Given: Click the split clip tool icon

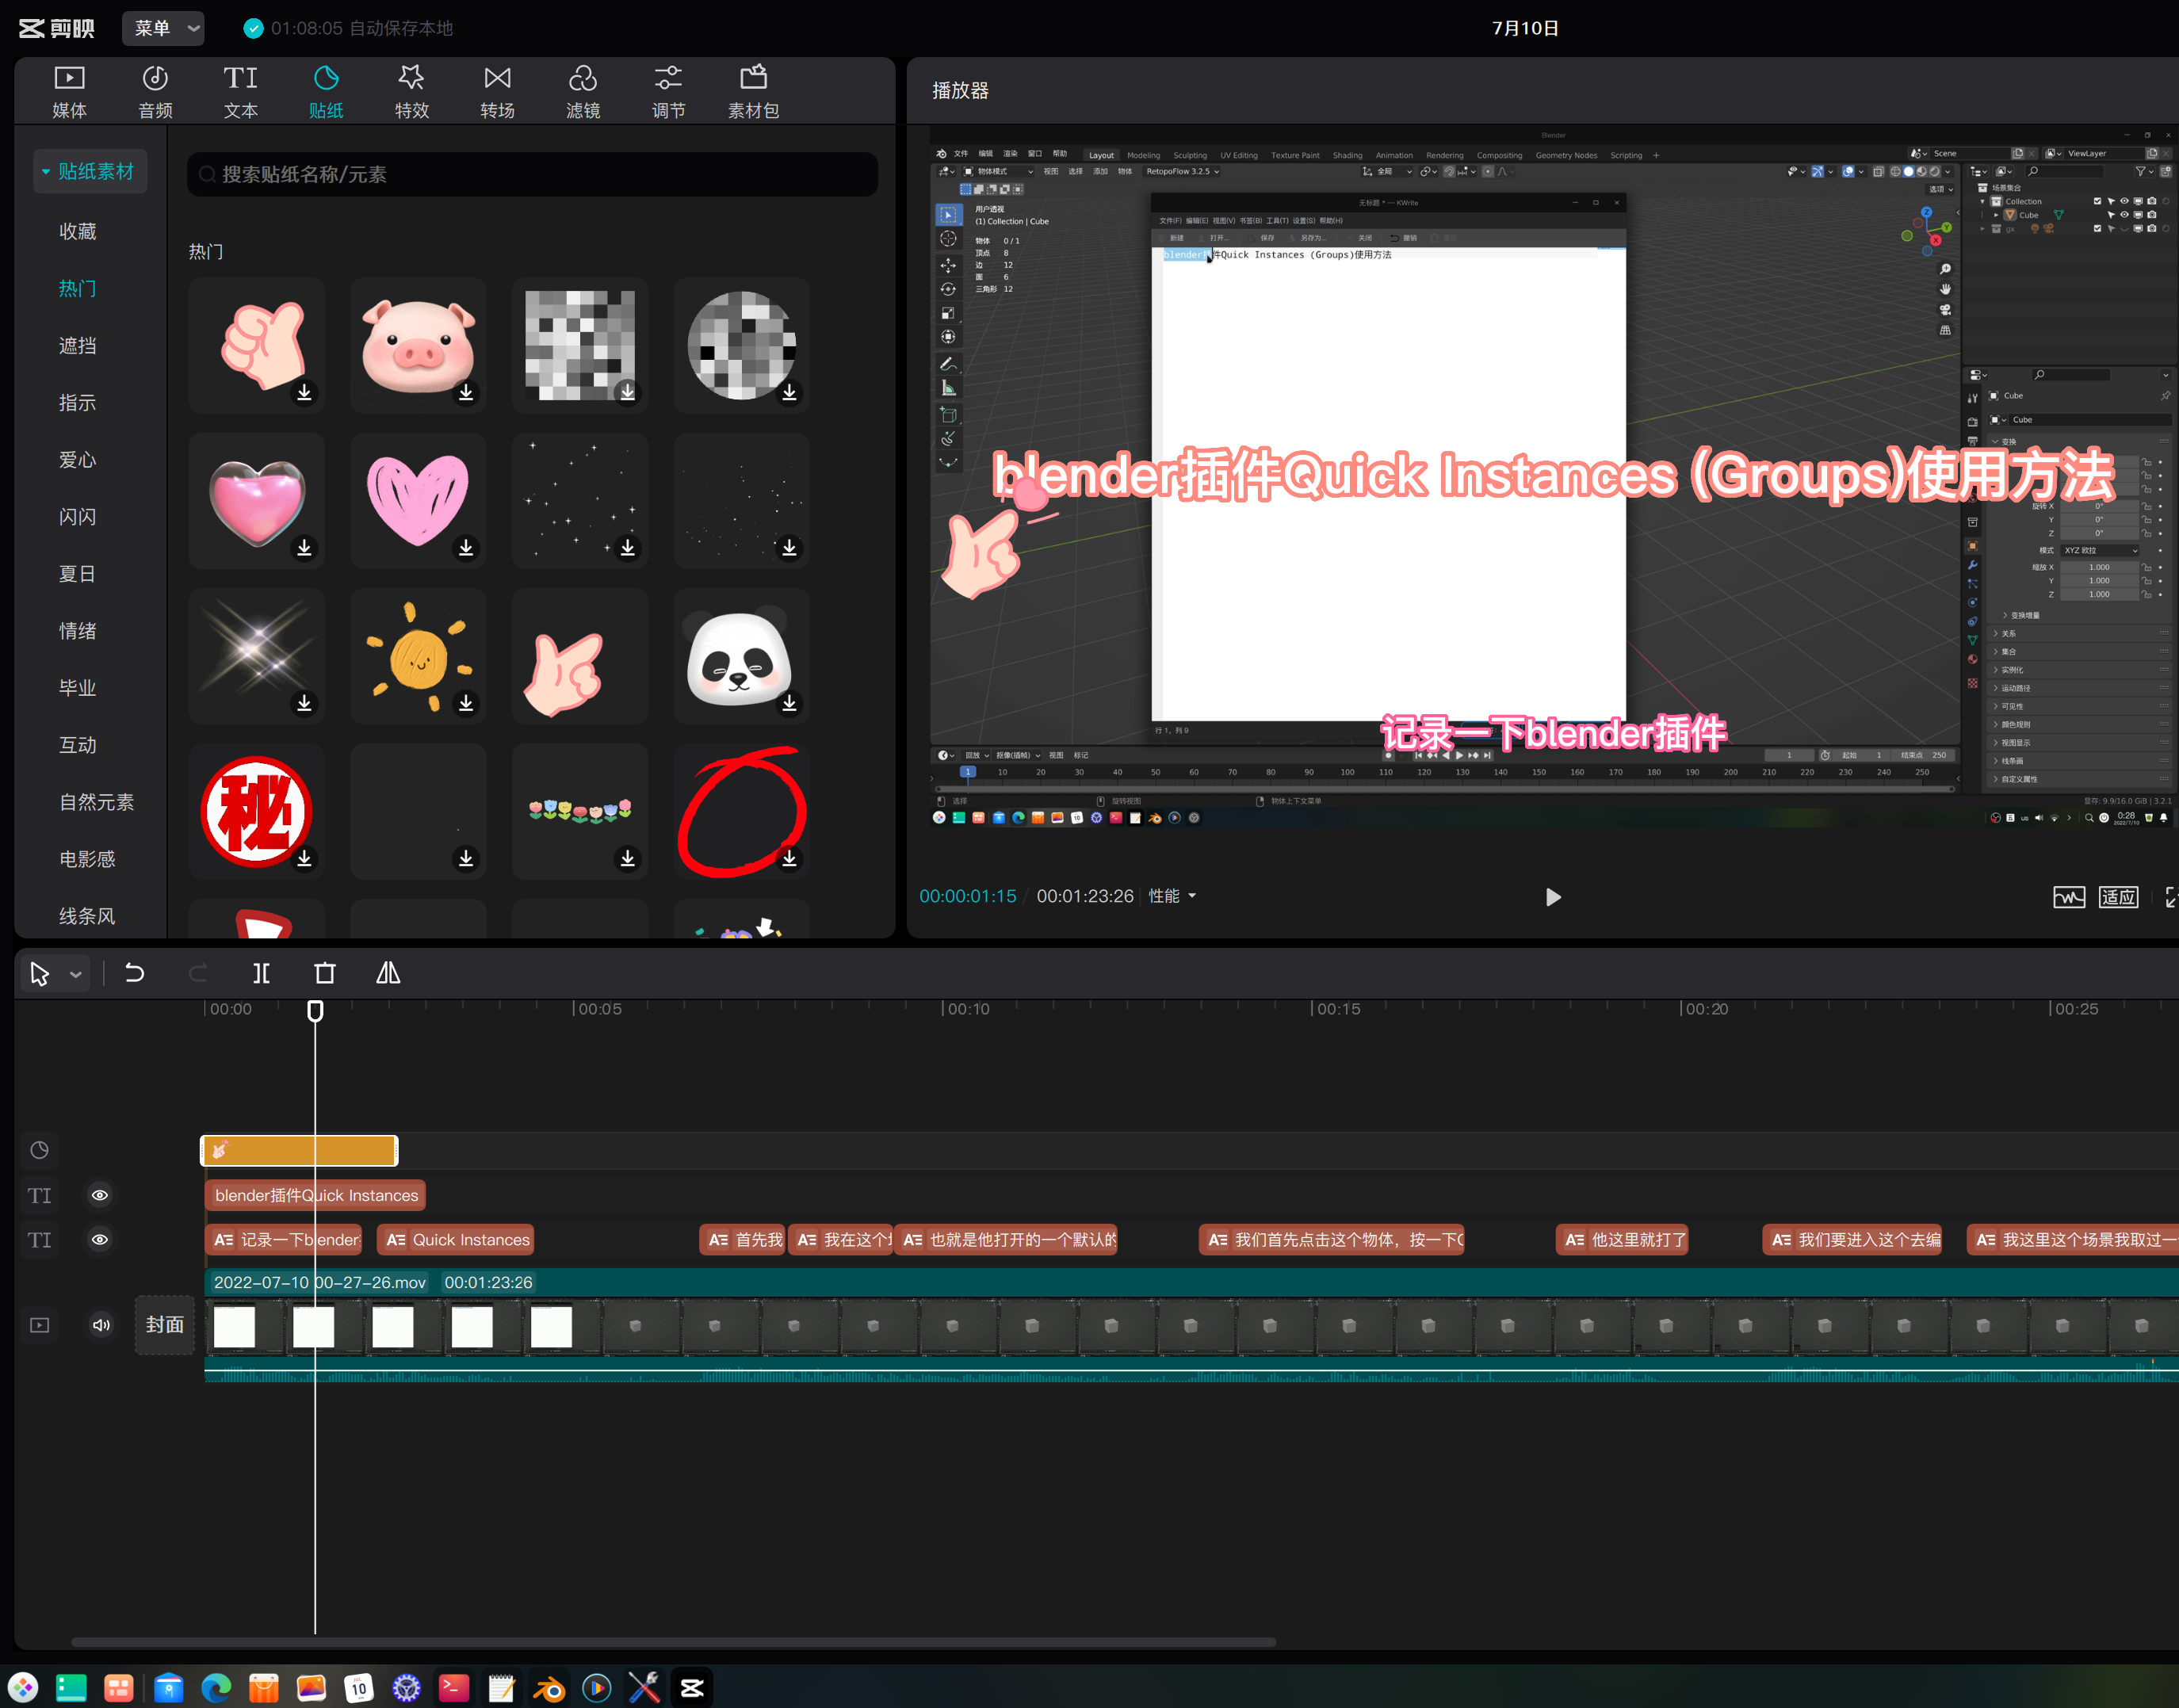Looking at the screenshot, I should coord(261,973).
